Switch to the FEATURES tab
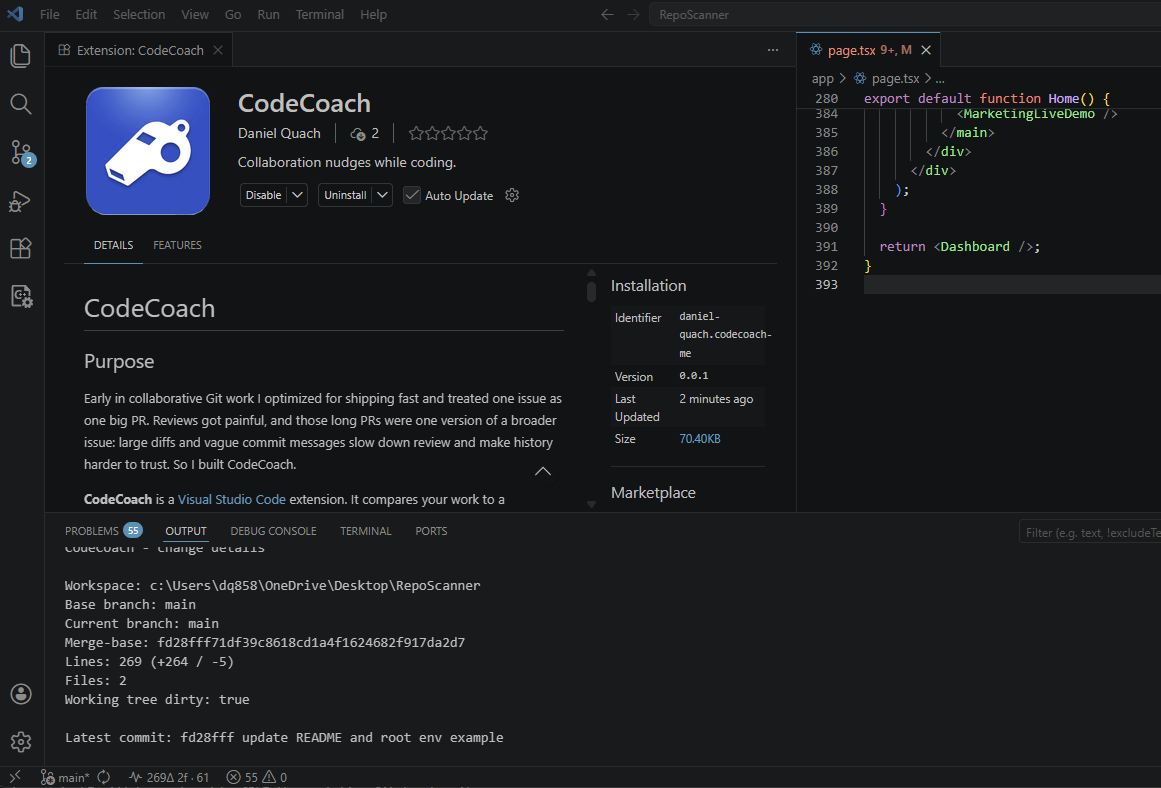This screenshot has width=1161, height=788. click(x=177, y=245)
